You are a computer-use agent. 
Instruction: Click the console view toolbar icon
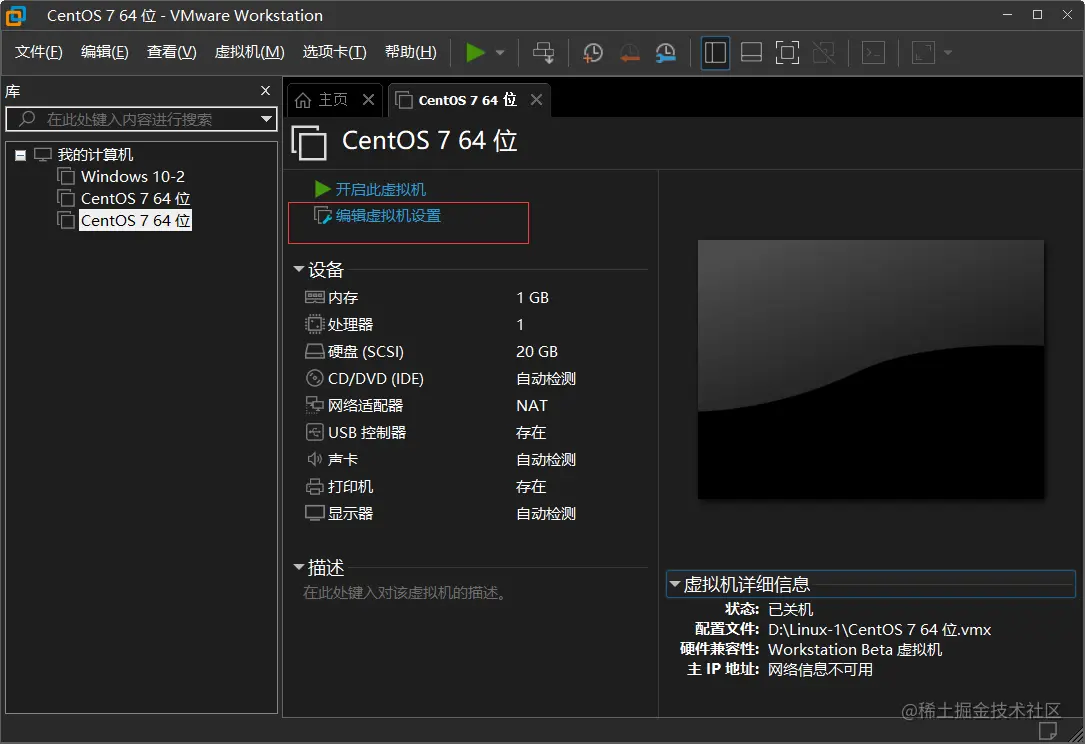[x=873, y=53]
